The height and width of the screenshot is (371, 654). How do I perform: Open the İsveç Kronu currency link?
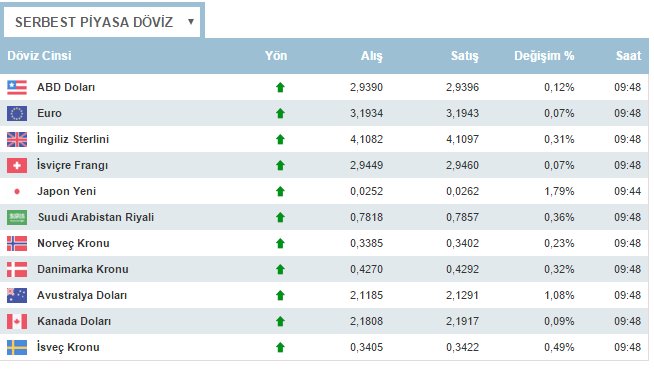pyautogui.click(x=68, y=347)
